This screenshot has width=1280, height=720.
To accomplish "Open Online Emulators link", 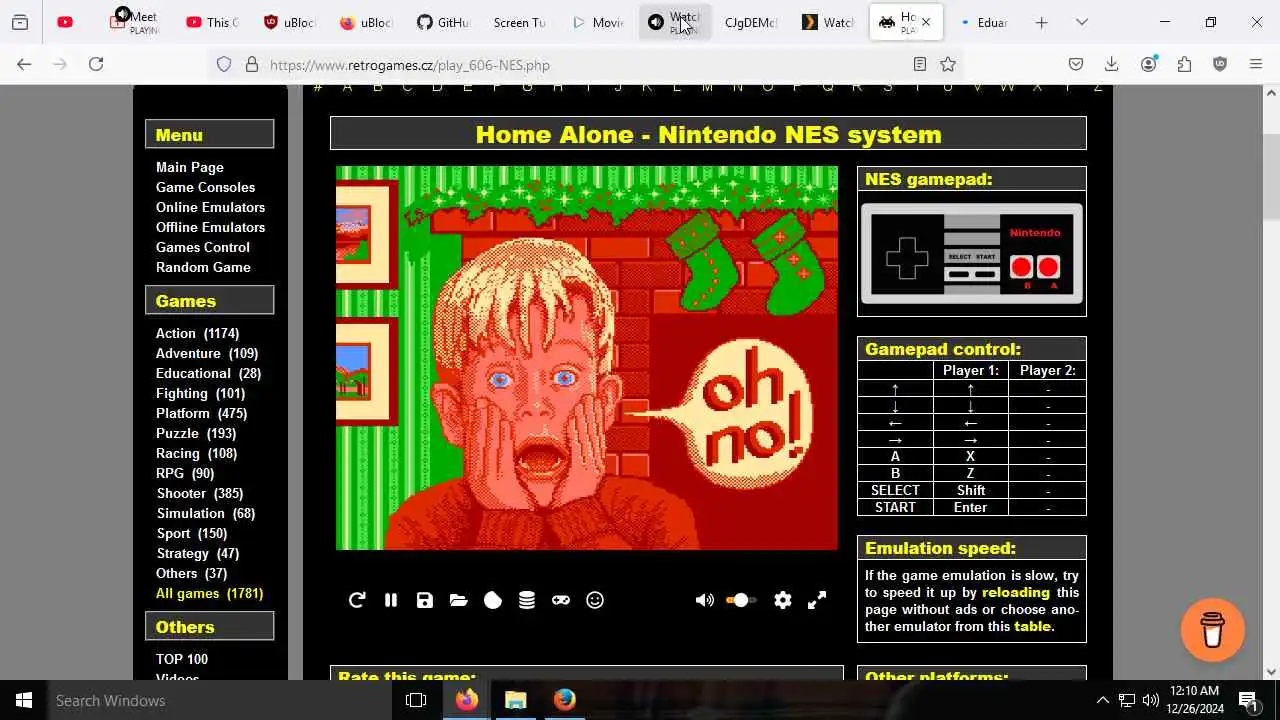I will [x=210, y=207].
